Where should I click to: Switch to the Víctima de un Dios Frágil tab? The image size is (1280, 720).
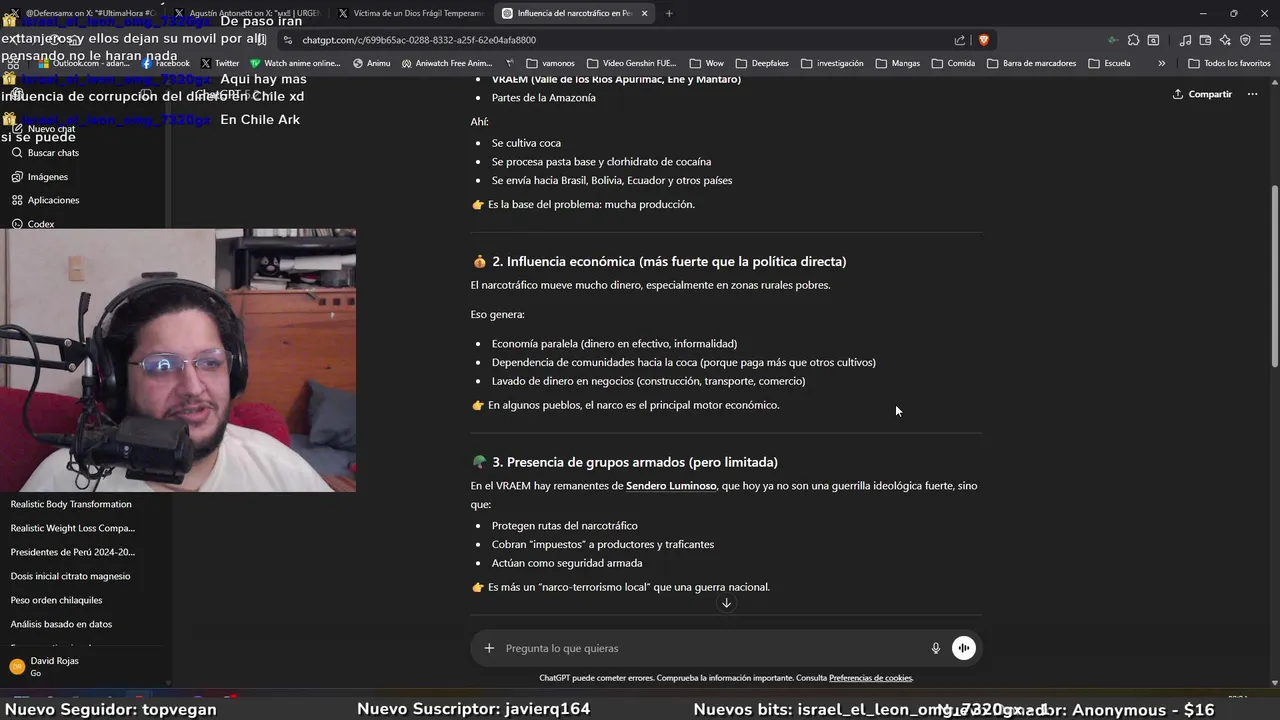tap(410, 13)
